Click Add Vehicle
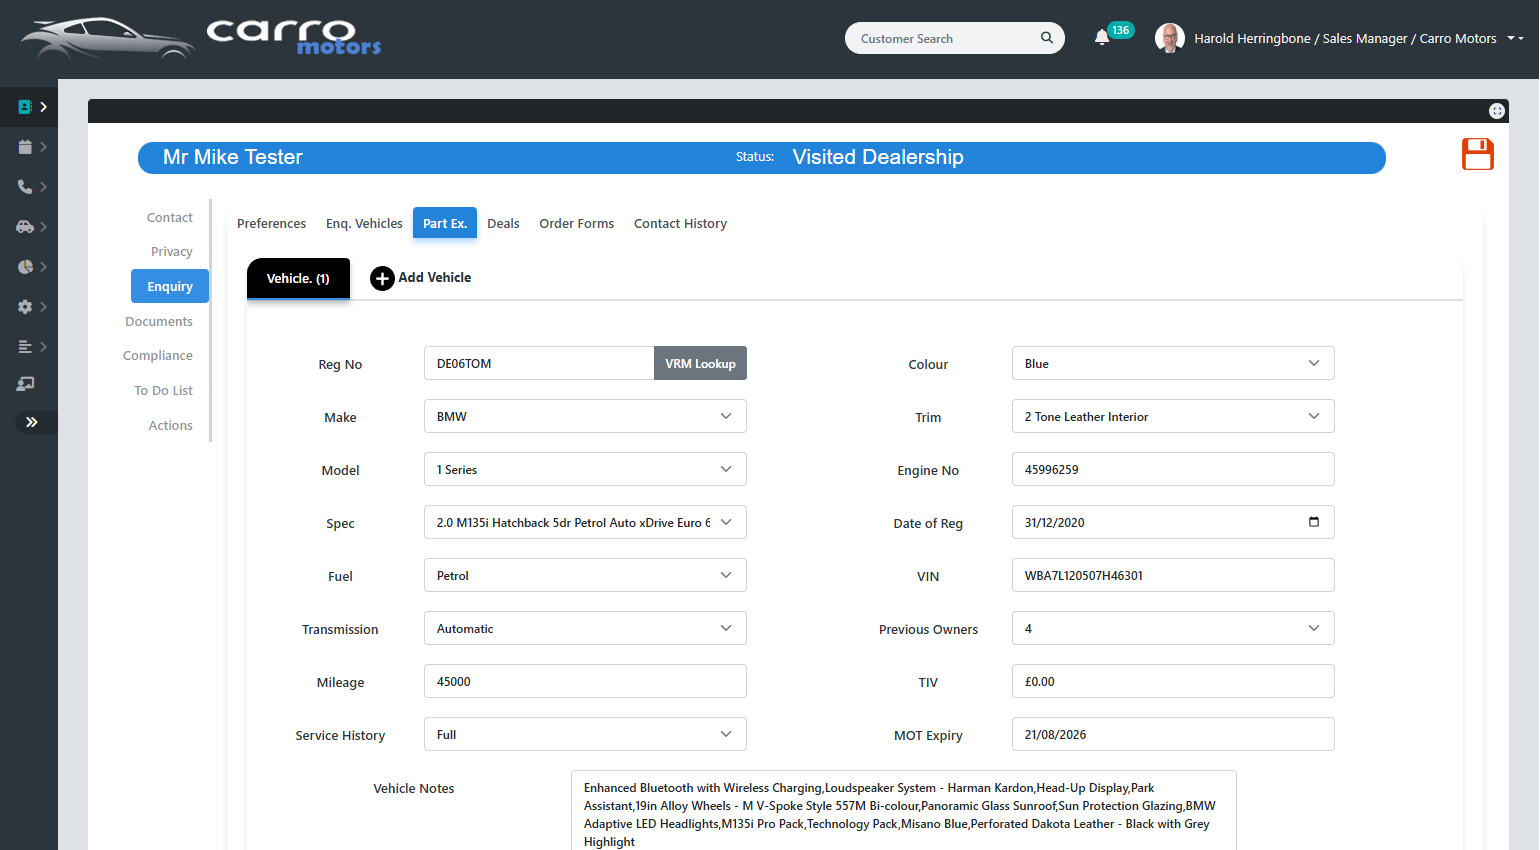Viewport: 1540px width, 850px height. click(421, 278)
